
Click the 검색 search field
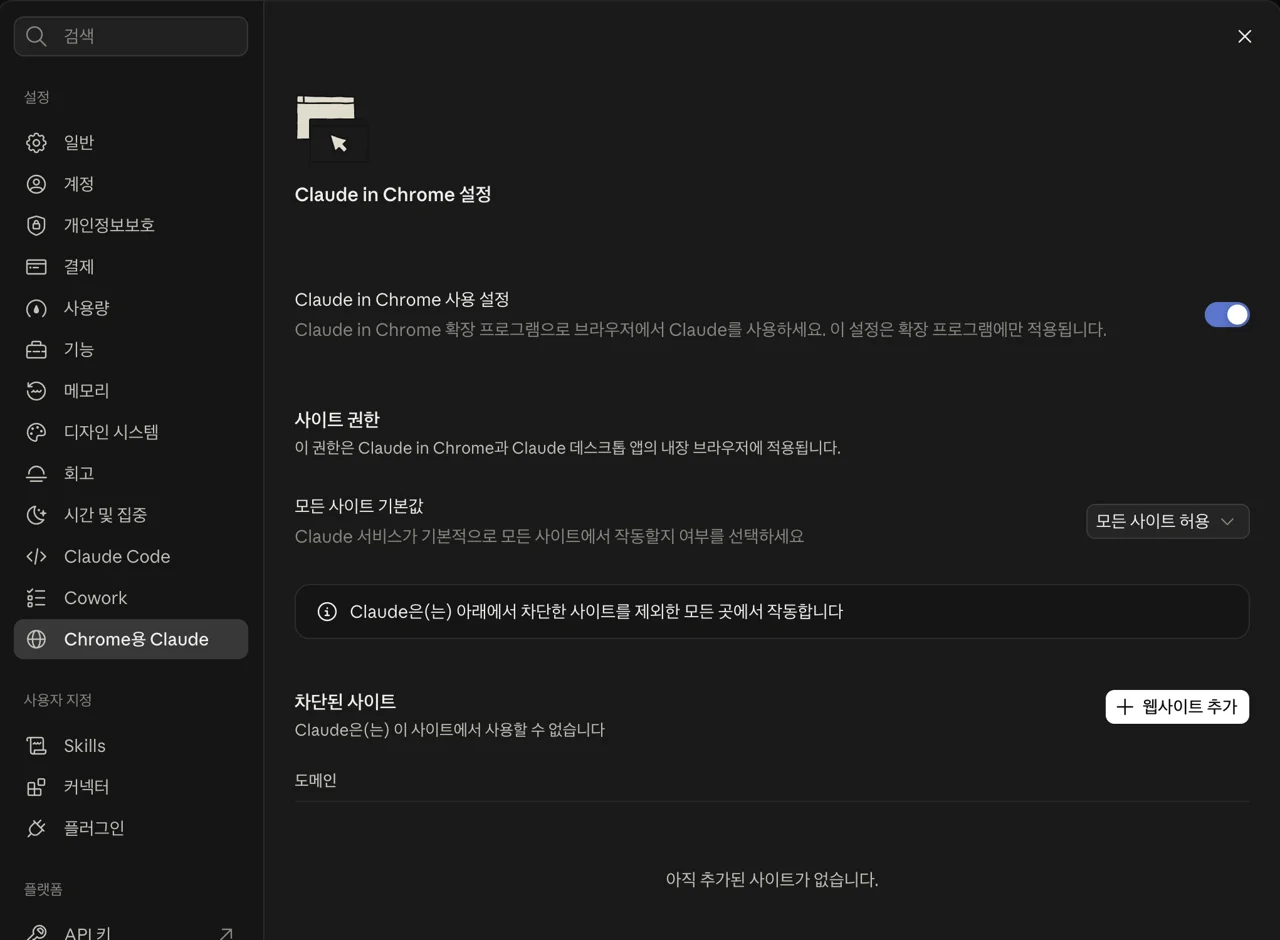[x=131, y=36]
